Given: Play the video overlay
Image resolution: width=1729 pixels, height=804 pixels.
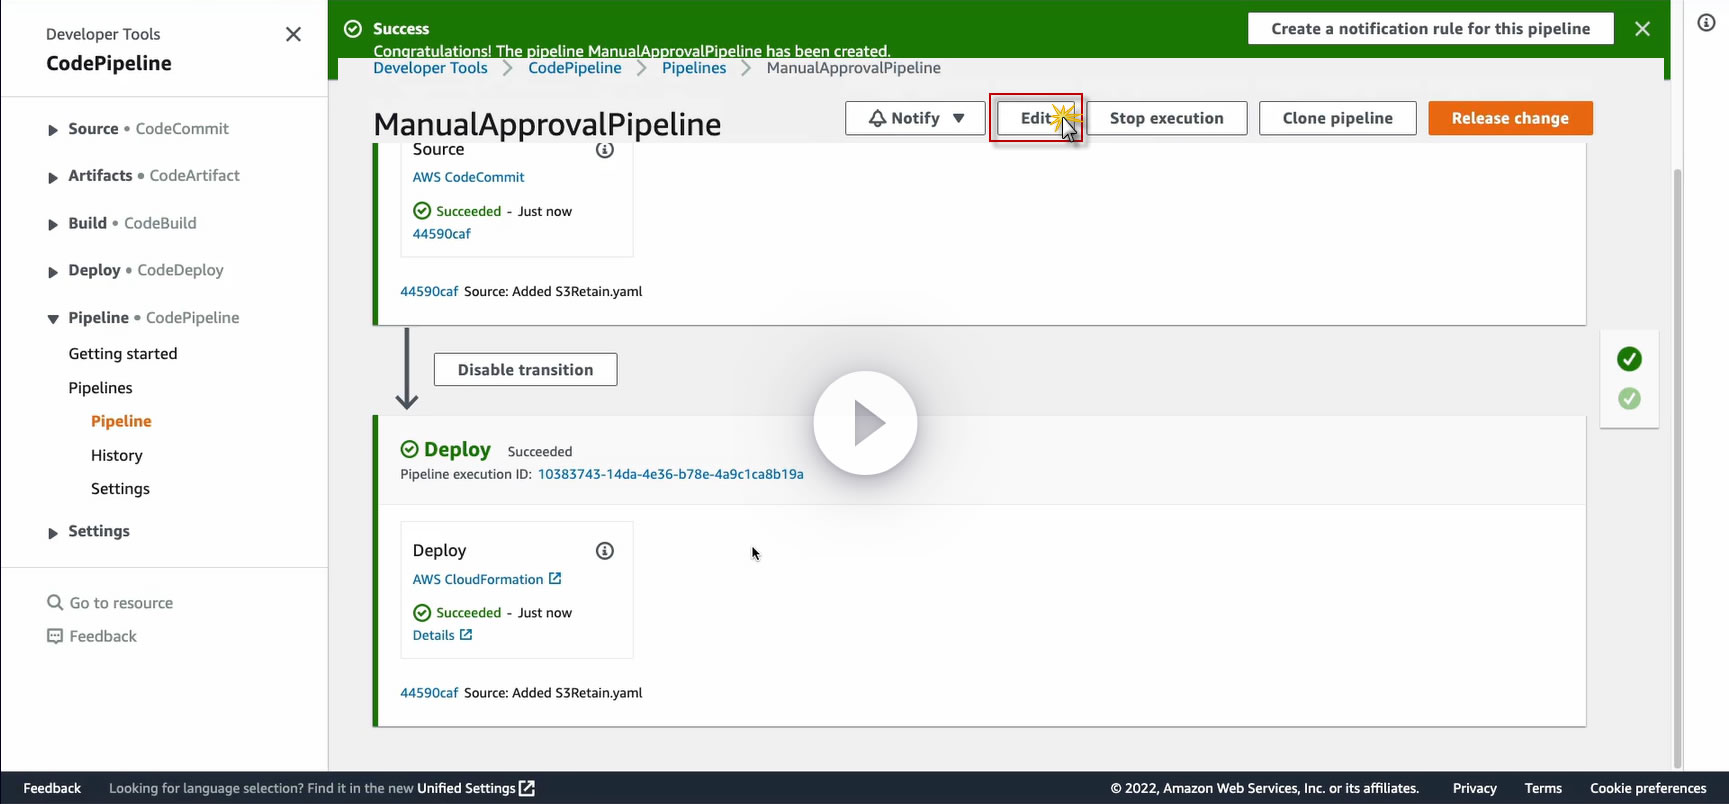Looking at the screenshot, I should 865,423.
